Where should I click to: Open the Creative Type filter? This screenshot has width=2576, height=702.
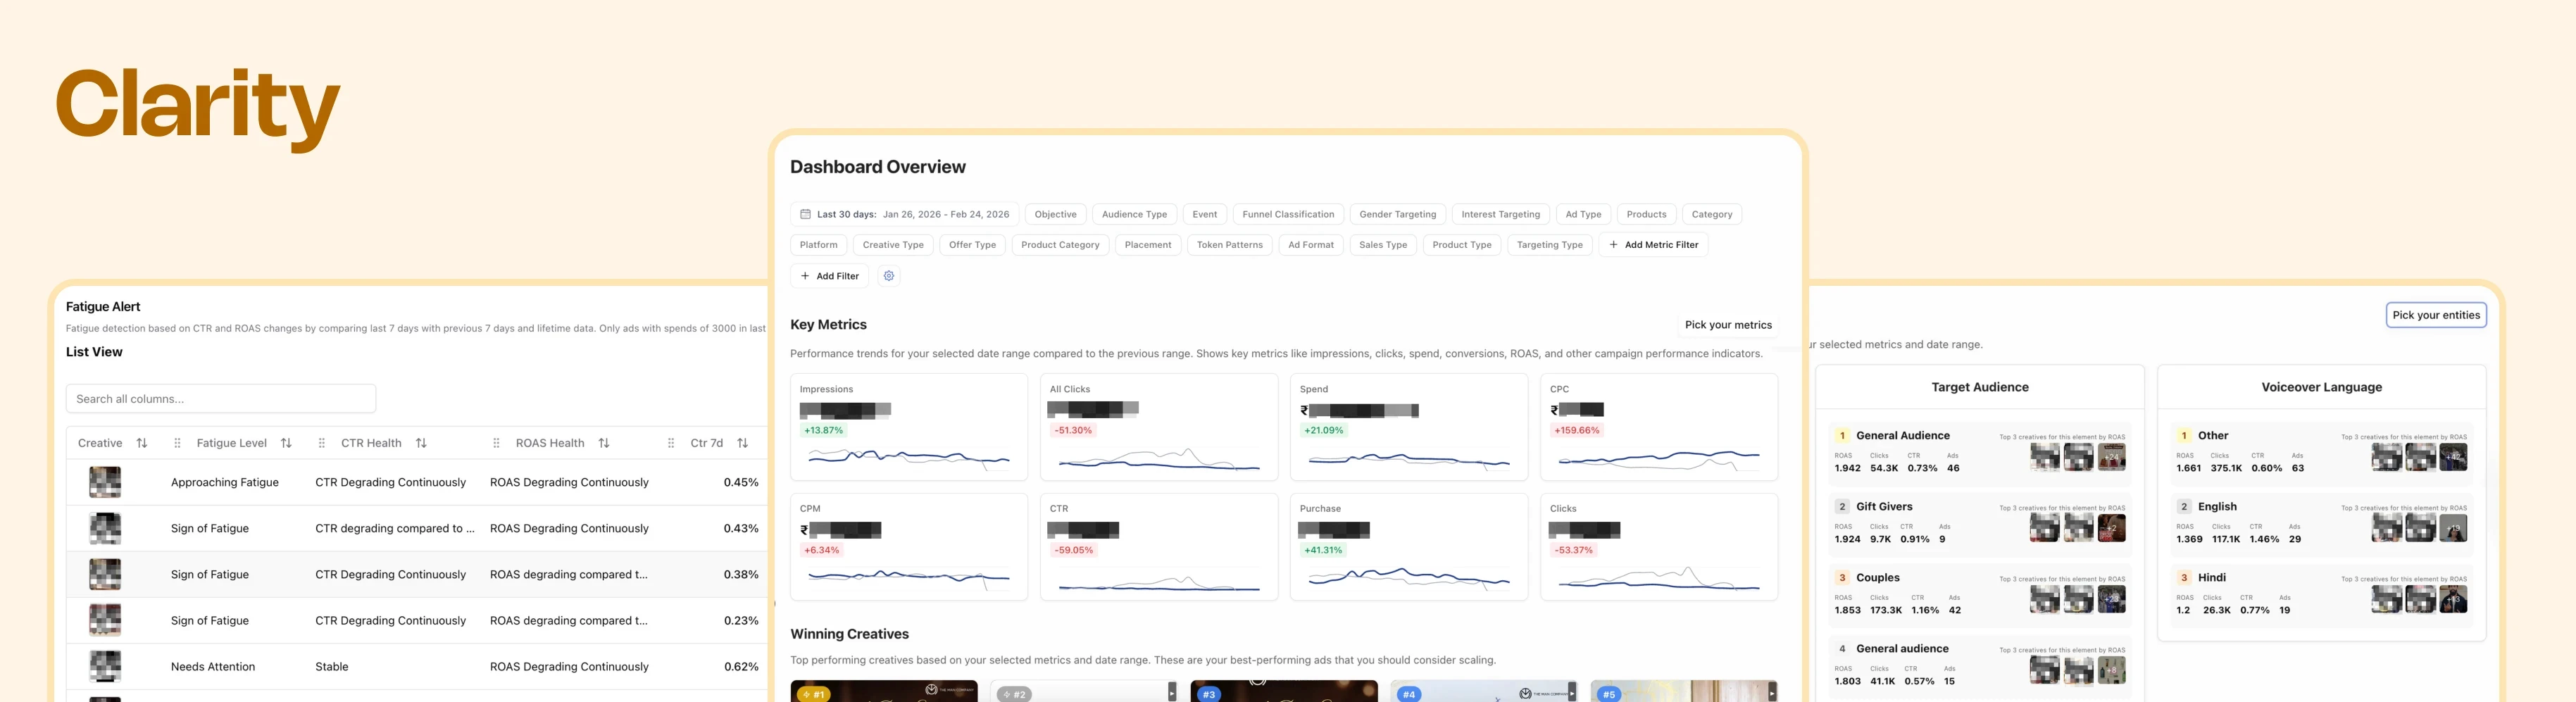tap(893, 245)
